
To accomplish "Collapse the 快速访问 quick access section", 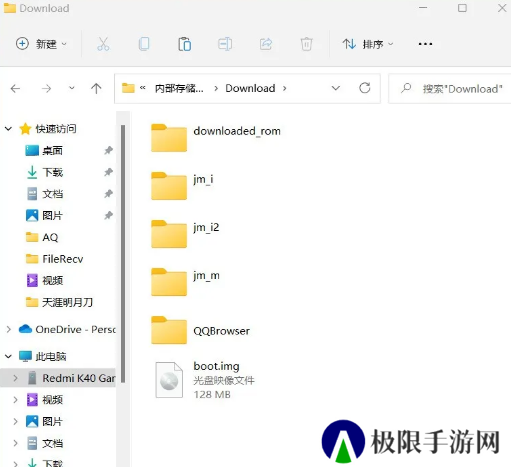I will 8,128.
